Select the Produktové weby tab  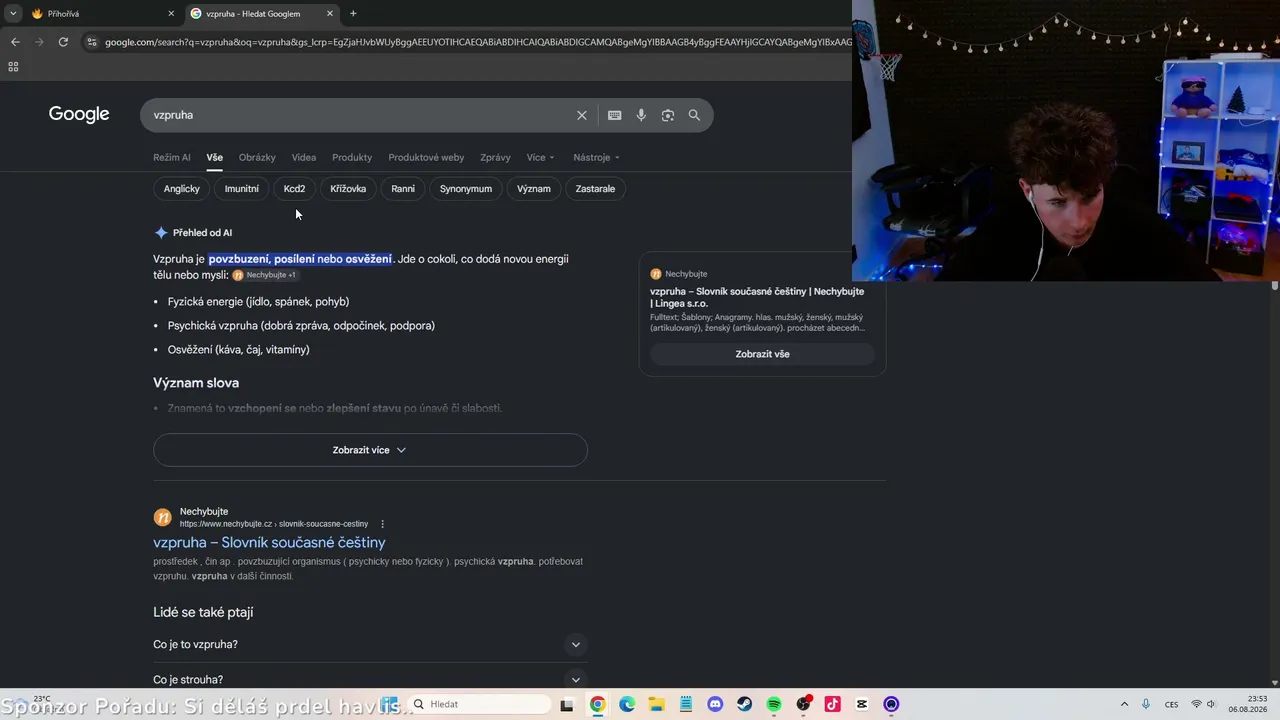tap(426, 157)
